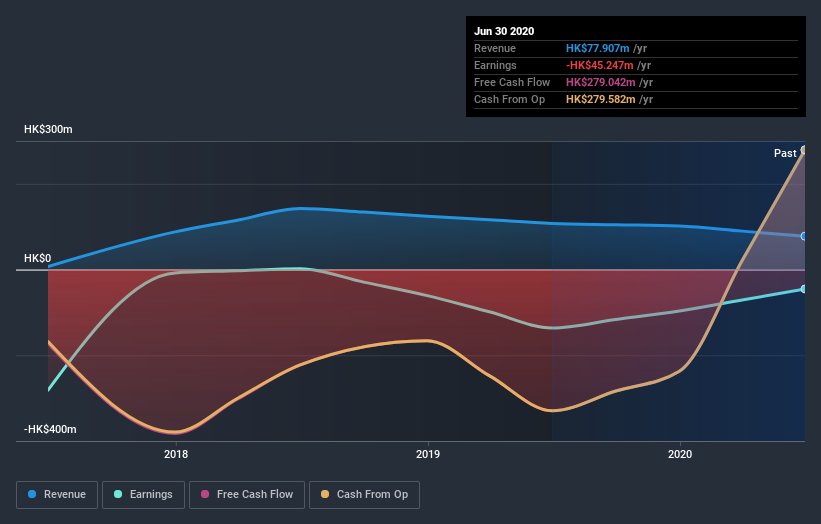This screenshot has height=524, width=821.
Task: Click the HK$300m axis label
Action: (x=48, y=129)
